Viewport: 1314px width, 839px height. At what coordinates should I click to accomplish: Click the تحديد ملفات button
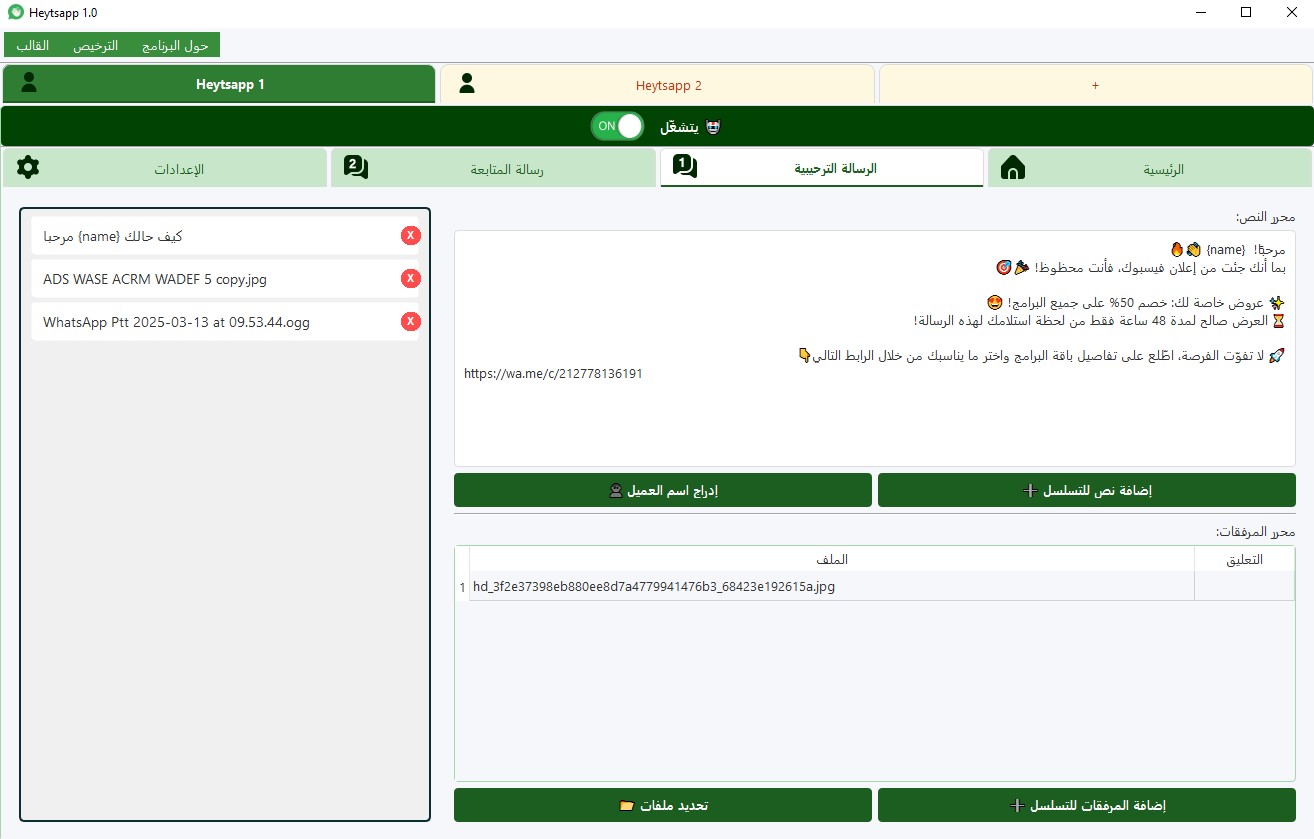(x=663, y=805)
